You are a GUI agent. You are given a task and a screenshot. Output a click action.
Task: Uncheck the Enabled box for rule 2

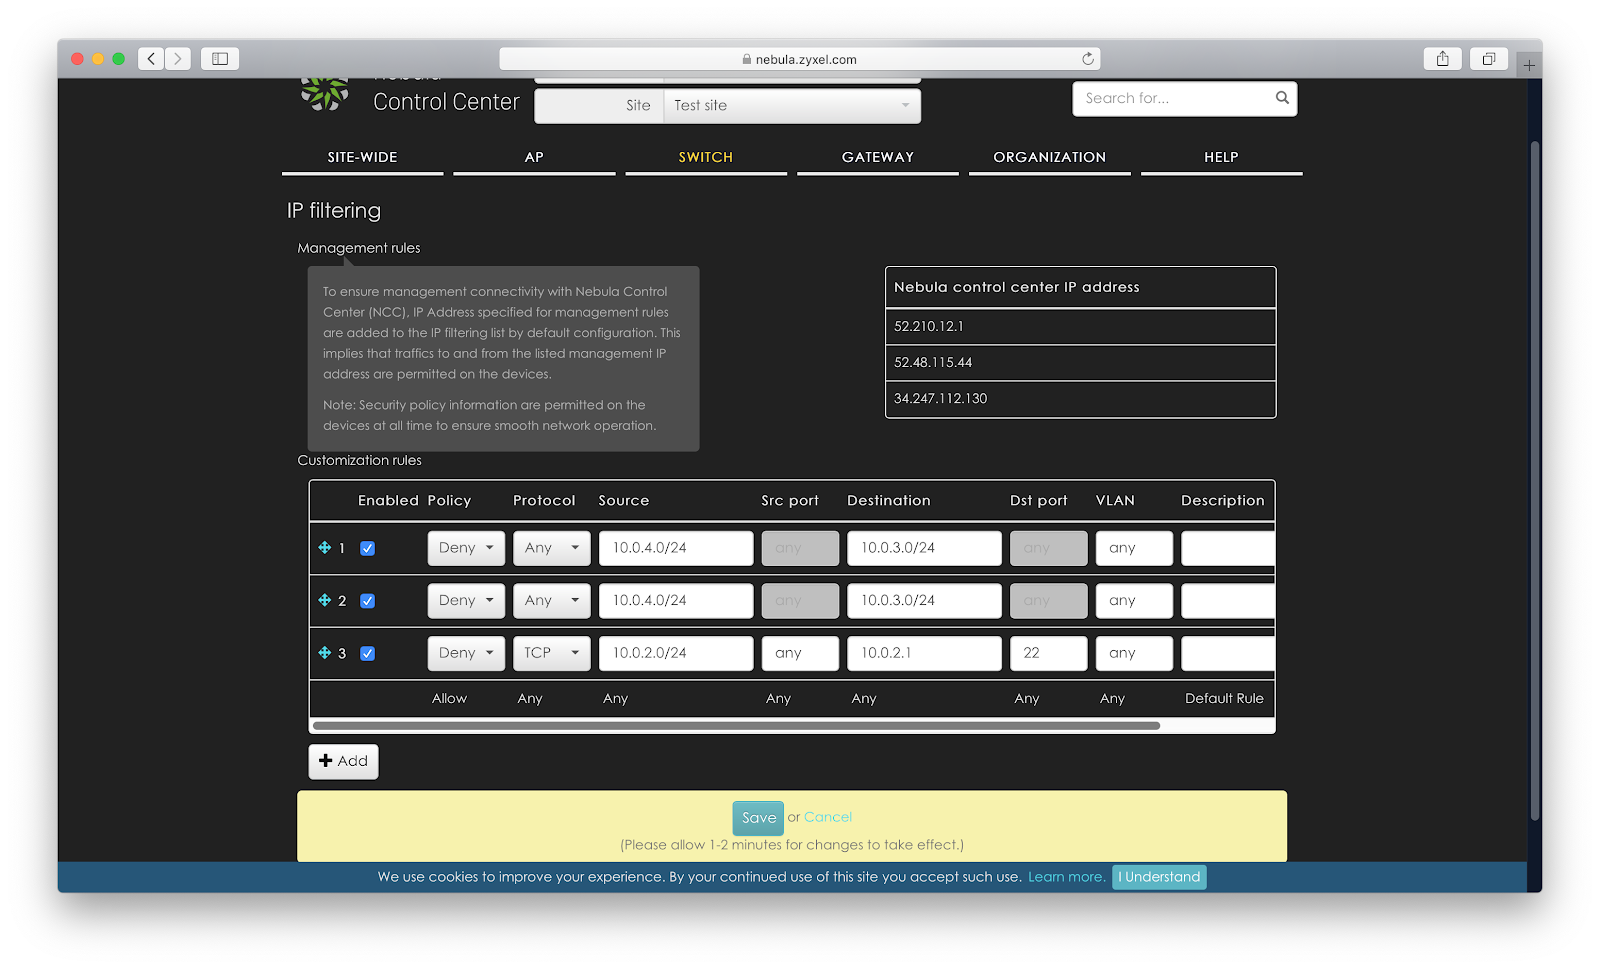[367, 601]
